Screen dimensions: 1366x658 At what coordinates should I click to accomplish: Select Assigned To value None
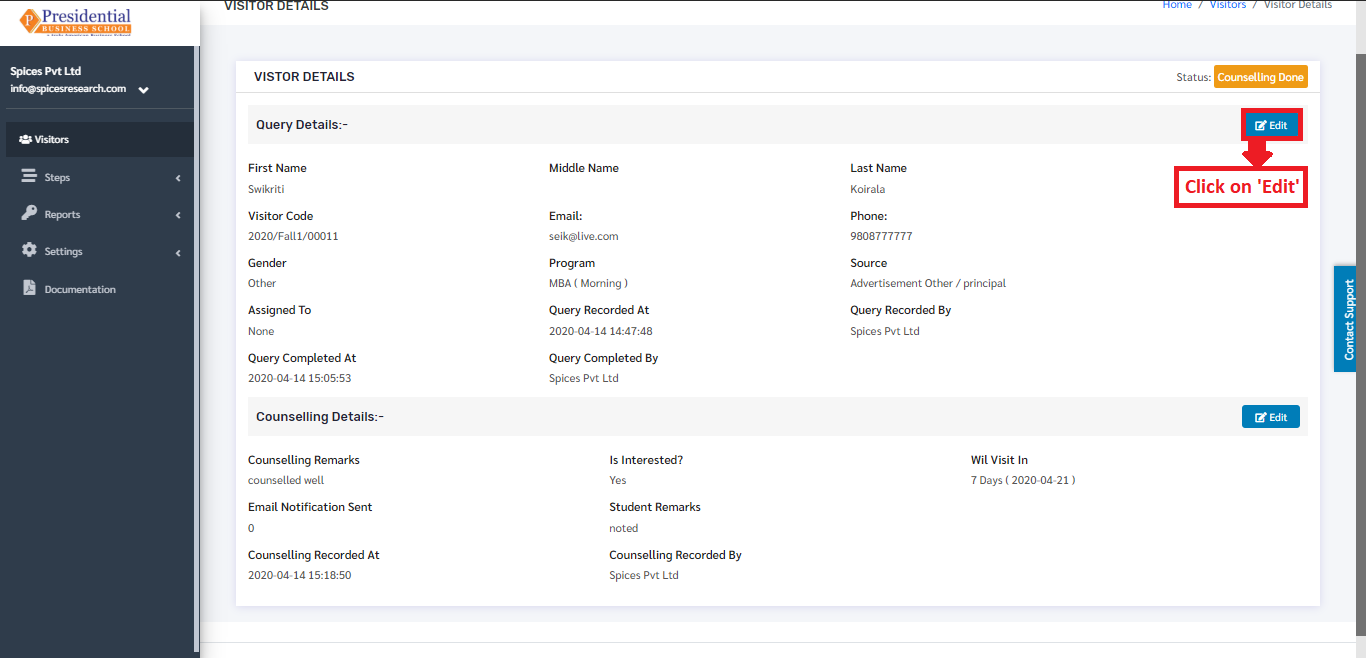[x=261, y=331]
